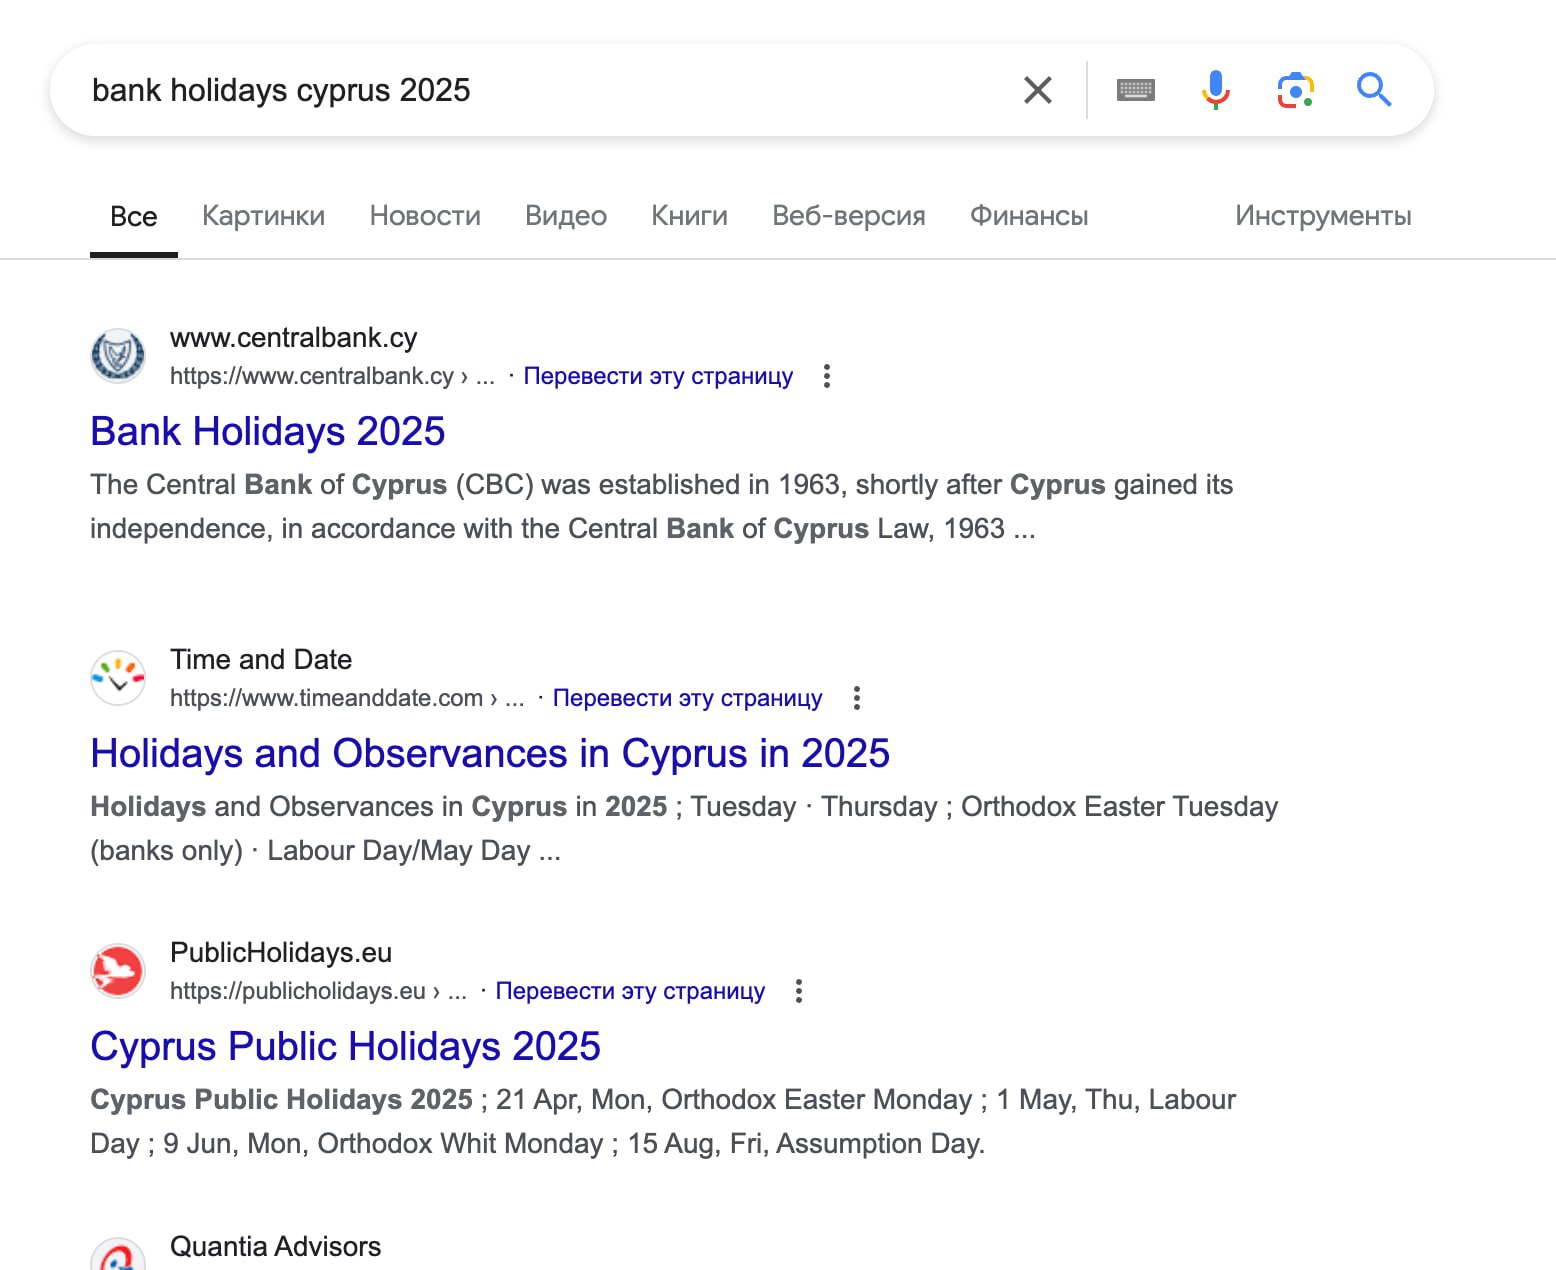Open the Видео results tab
Image resolution: width=1556 pixels, height=1270 pixels.
click(x=566, y=216)
